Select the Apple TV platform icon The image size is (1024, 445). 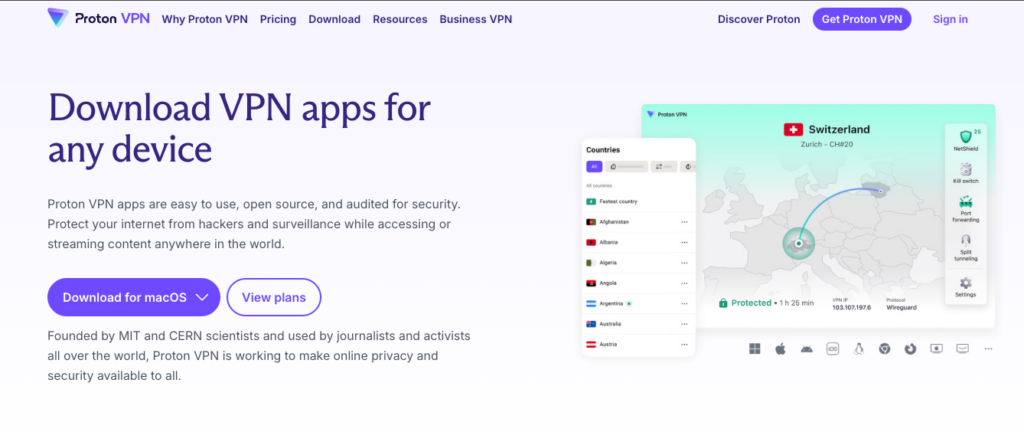pyautogui.click(x=936, y=349)
